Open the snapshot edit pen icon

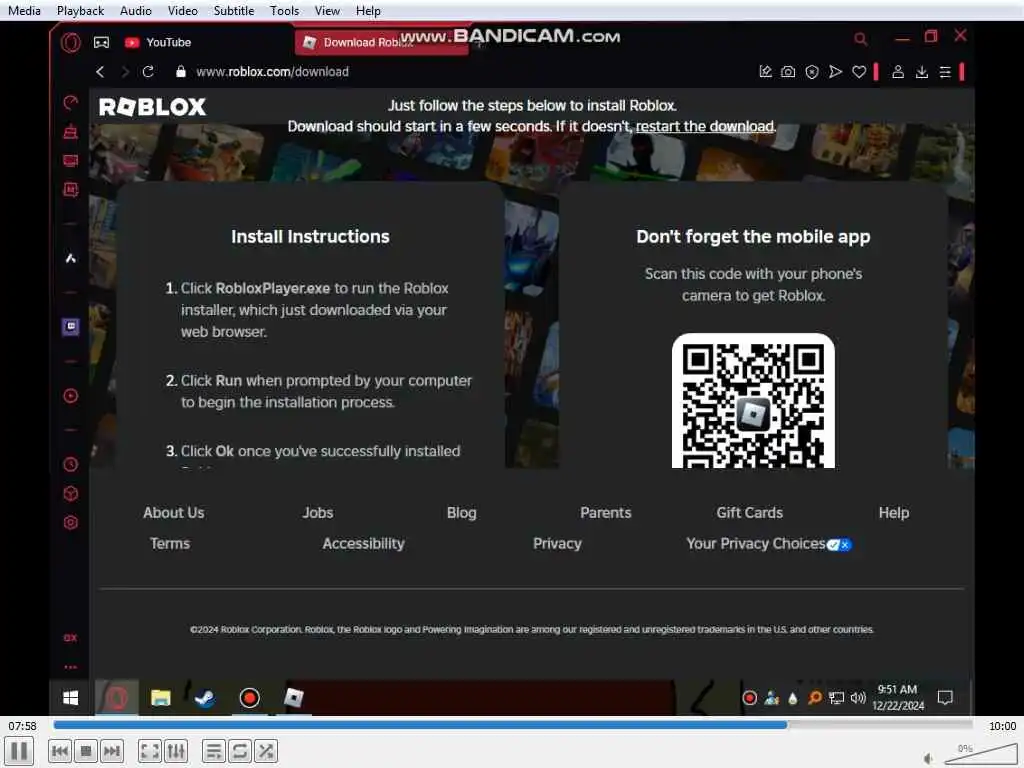pos(765,72)
